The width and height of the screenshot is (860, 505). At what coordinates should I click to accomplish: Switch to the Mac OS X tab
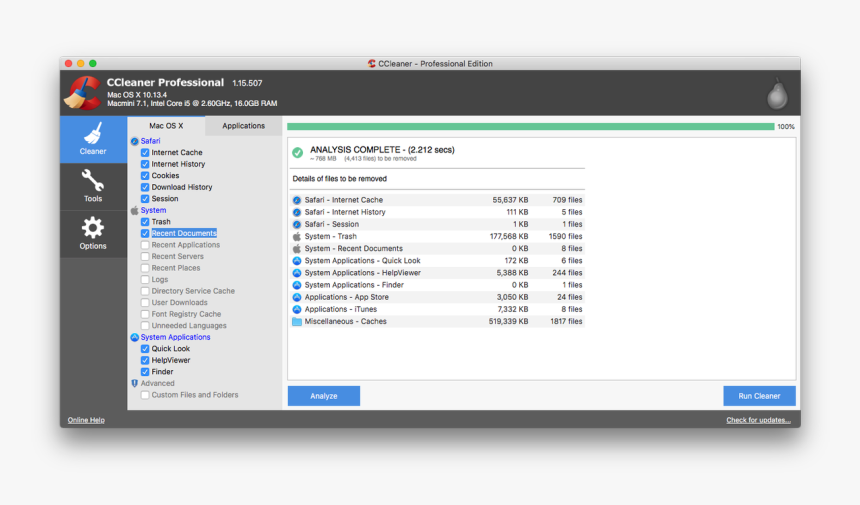(x=166, y=126)
